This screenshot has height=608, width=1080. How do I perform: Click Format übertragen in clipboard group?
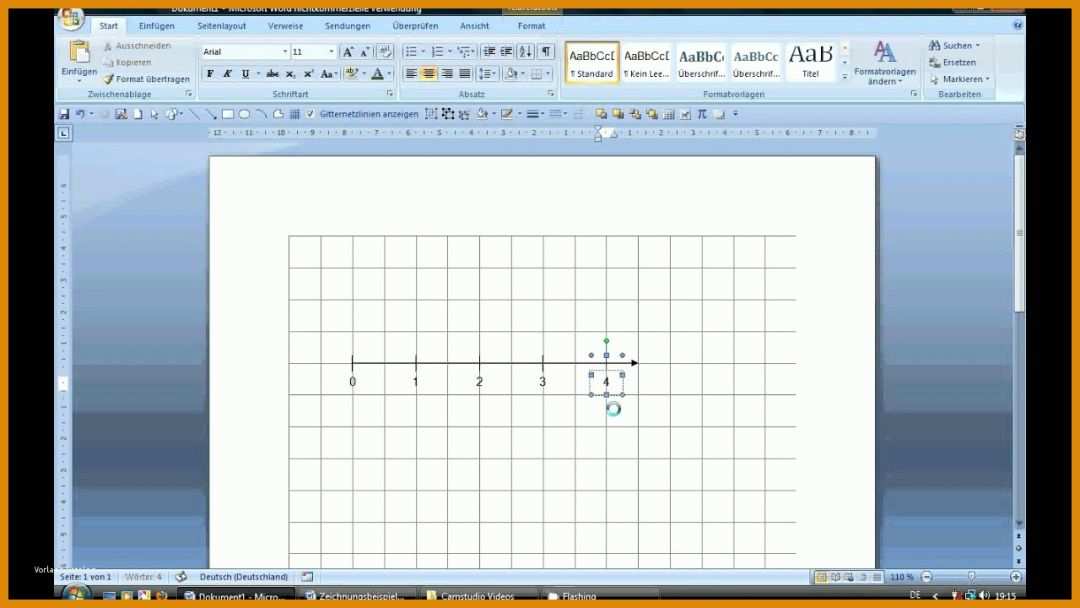point(146,79)
